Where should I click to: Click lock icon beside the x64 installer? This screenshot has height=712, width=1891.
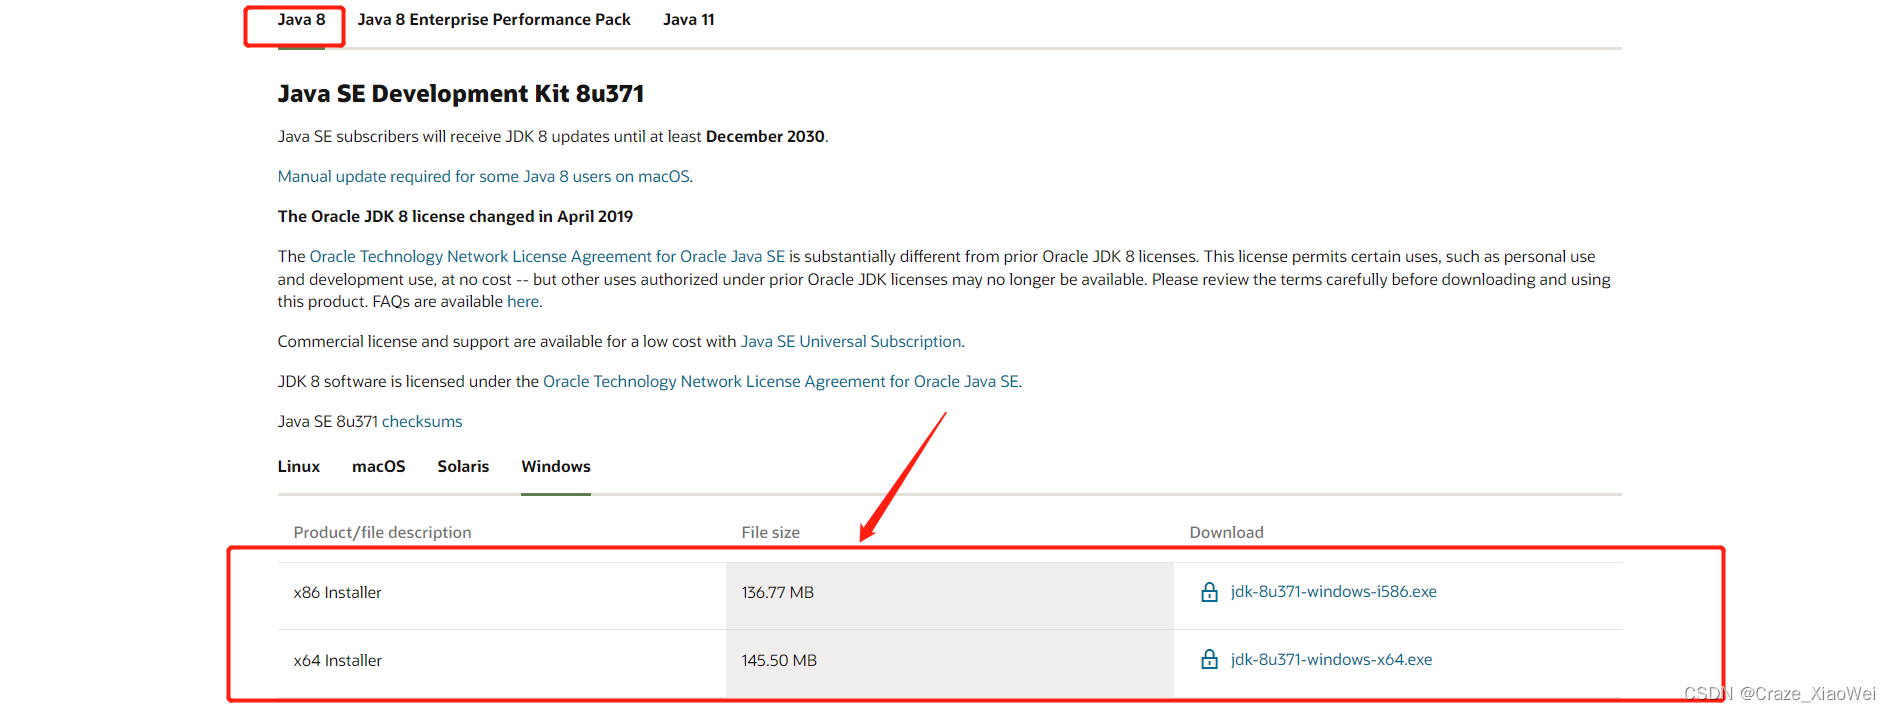1209,660
